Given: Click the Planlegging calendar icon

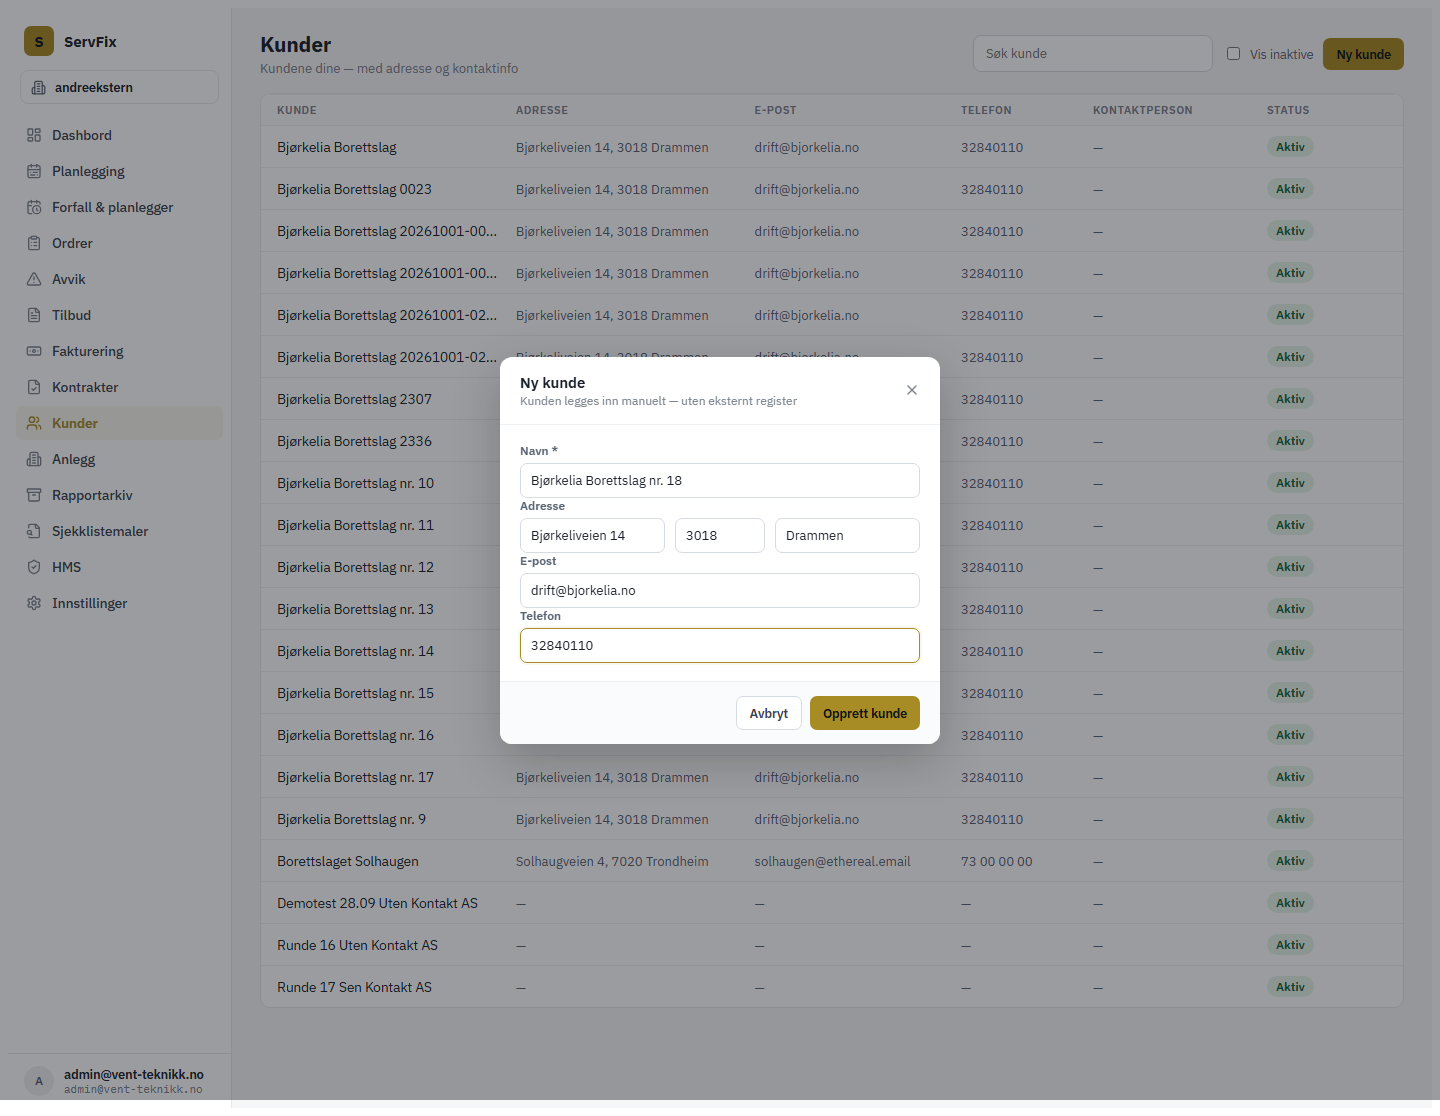Looking at the screenshot, I should pos(34,171).
